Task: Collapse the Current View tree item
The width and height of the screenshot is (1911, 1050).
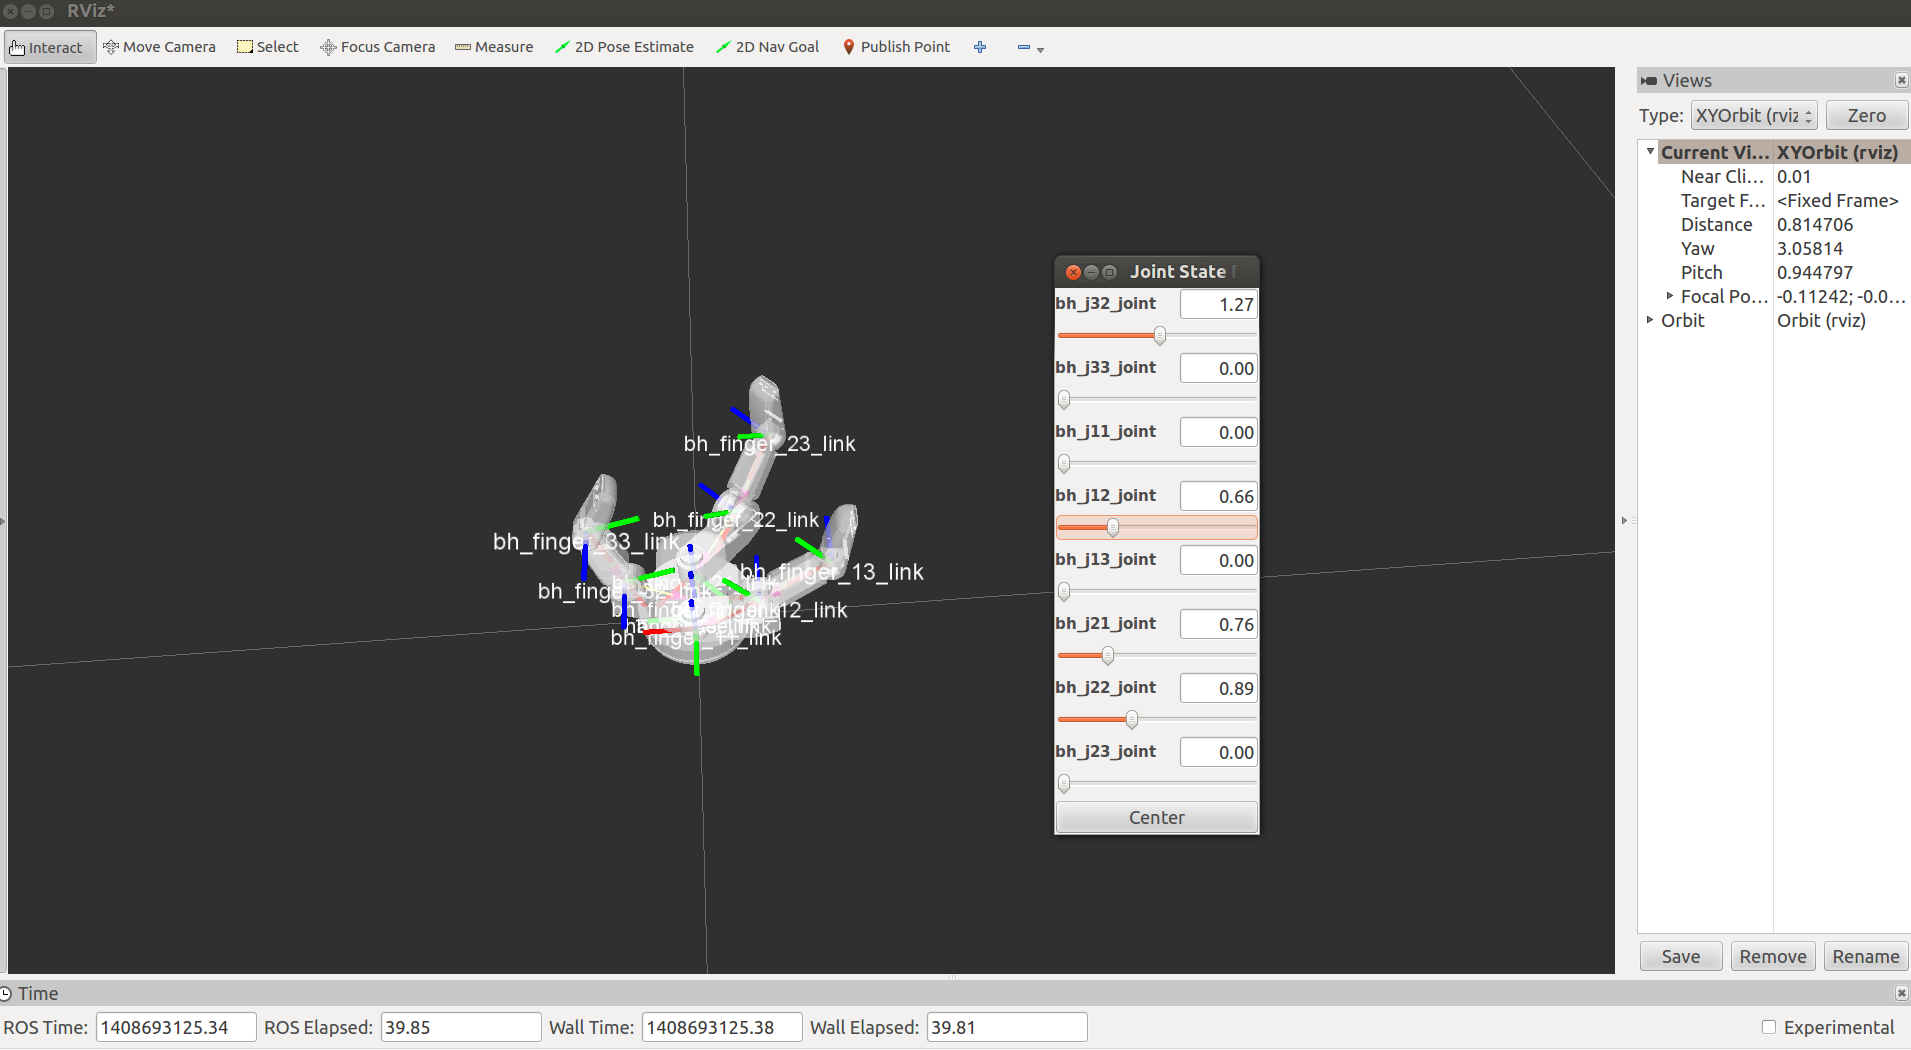Action: click(x=1650, y=152)
